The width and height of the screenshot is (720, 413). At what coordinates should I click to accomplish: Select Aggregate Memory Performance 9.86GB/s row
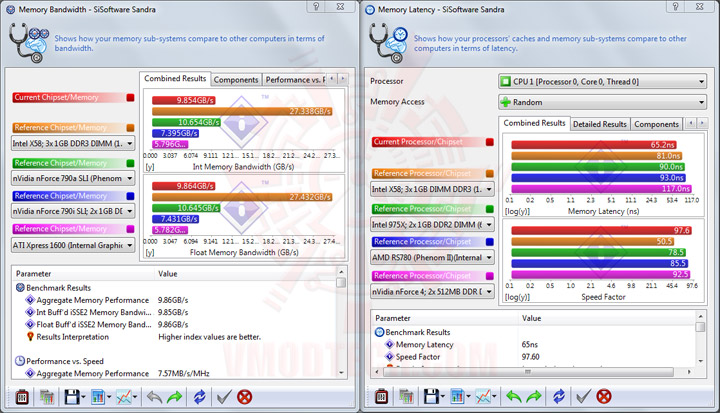[x=174, y=300]
